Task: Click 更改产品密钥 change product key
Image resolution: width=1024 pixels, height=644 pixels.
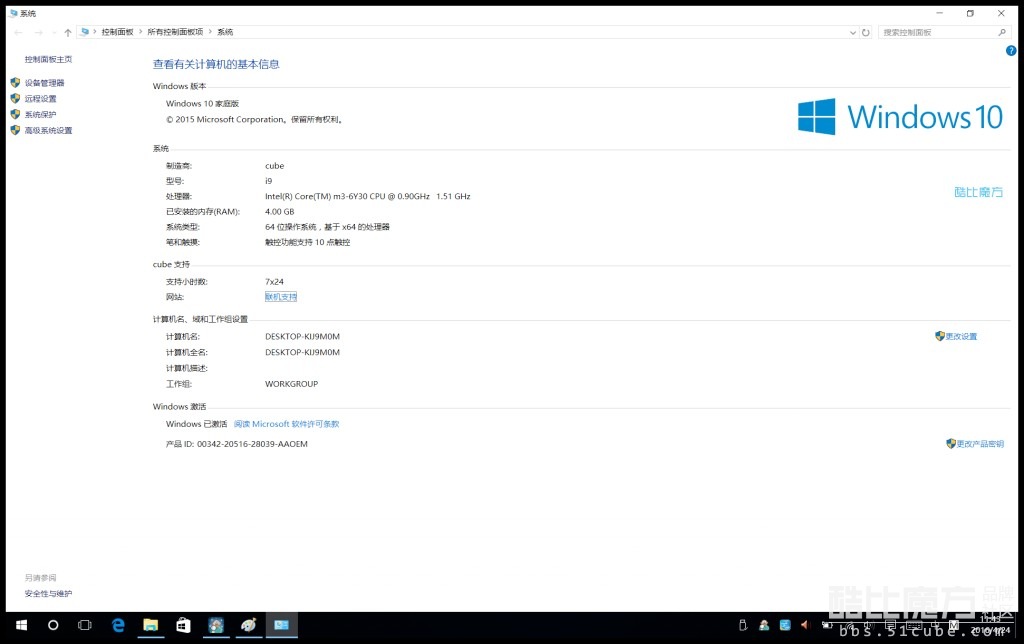Action: pos(979,444)
